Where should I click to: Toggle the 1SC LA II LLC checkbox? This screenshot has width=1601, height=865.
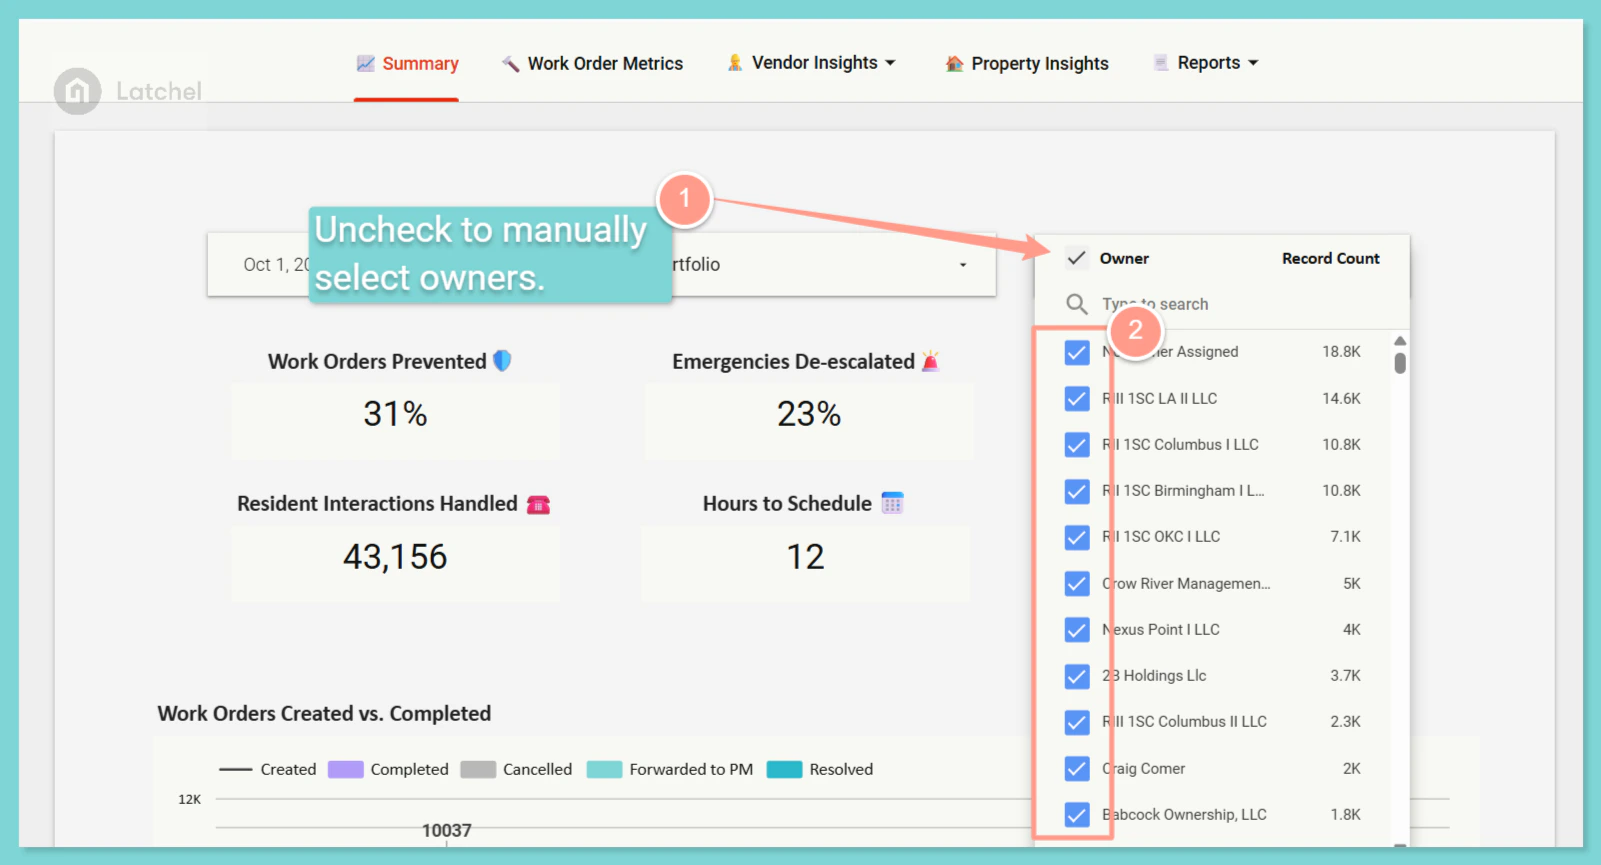(1077, 398)
